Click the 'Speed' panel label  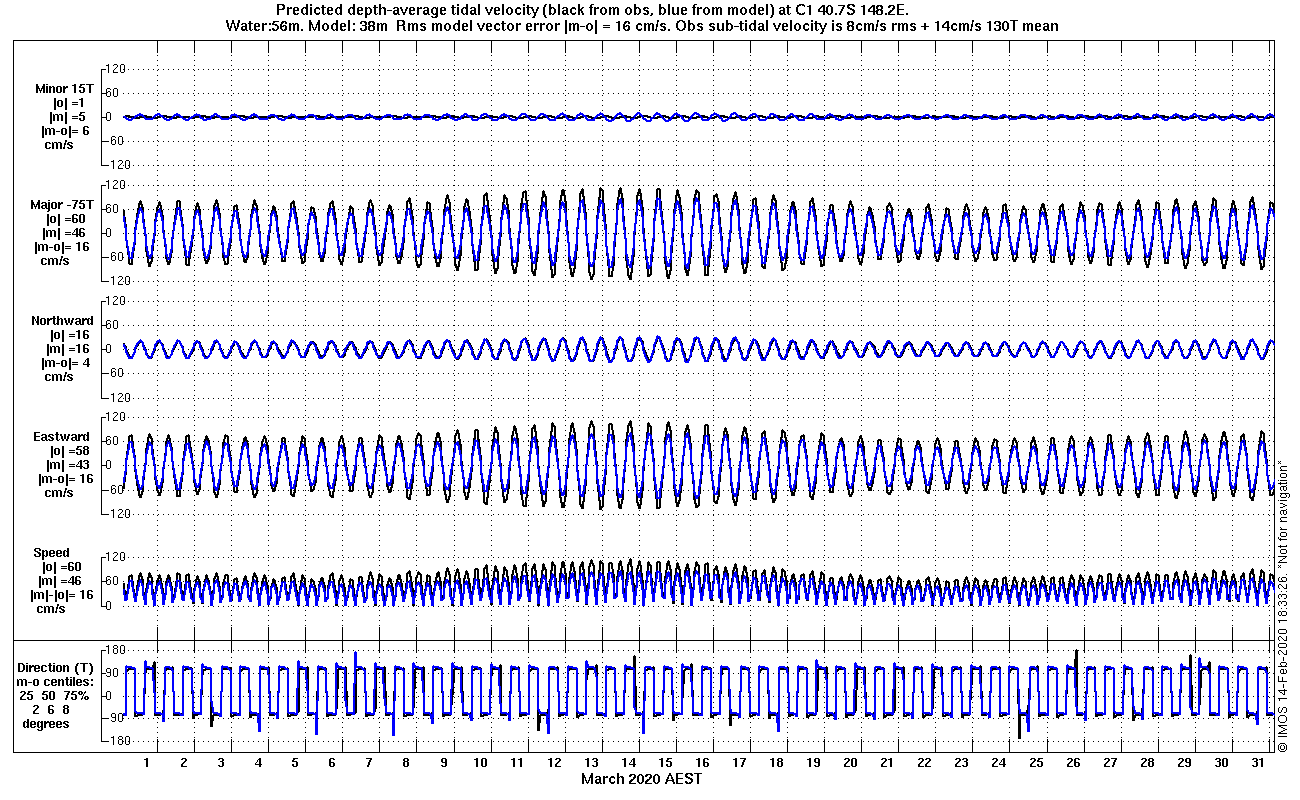52,553
